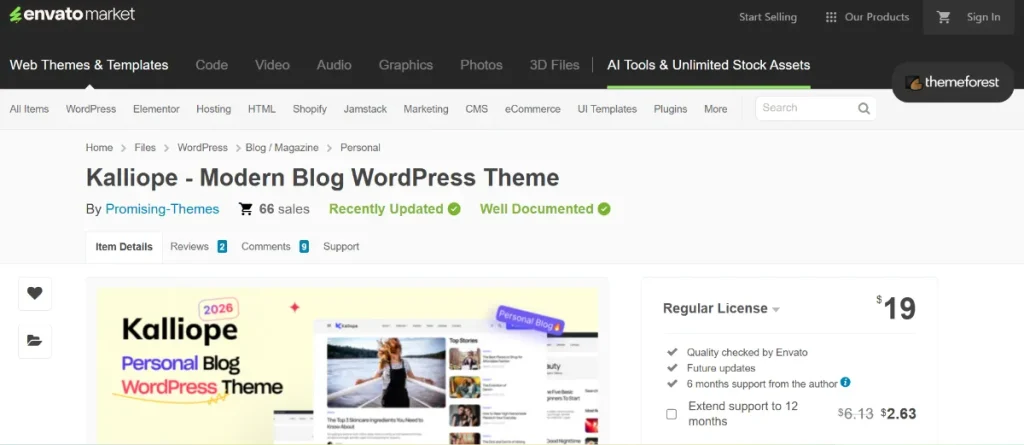
Task: Go to Personal in breadcrumb
Action: (360, 148)
